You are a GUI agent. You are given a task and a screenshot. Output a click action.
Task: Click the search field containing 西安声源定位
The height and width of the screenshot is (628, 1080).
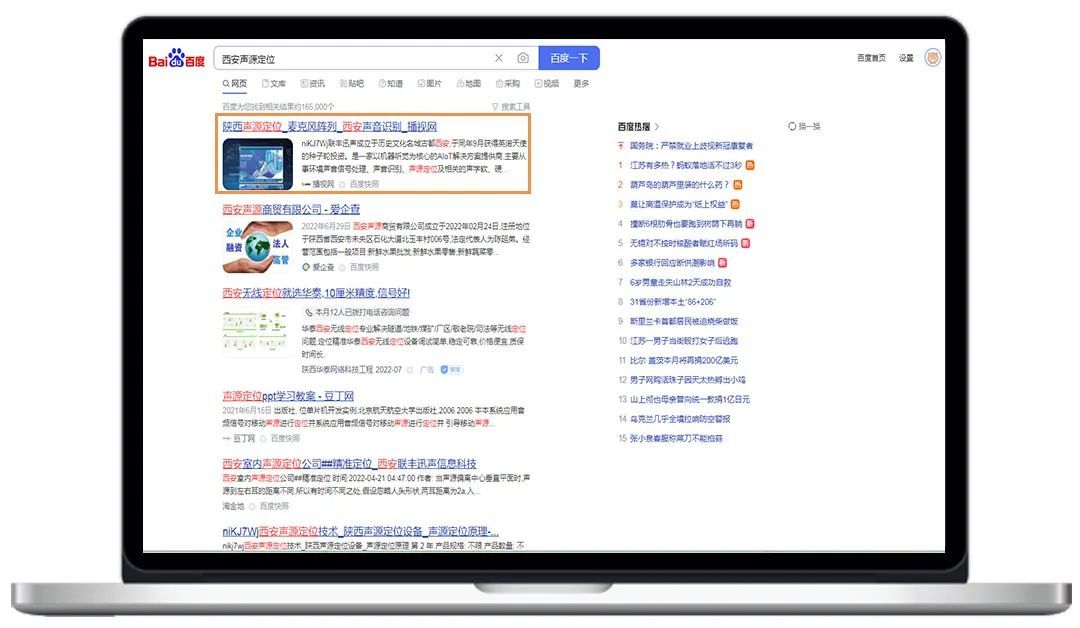pos(350,58)
